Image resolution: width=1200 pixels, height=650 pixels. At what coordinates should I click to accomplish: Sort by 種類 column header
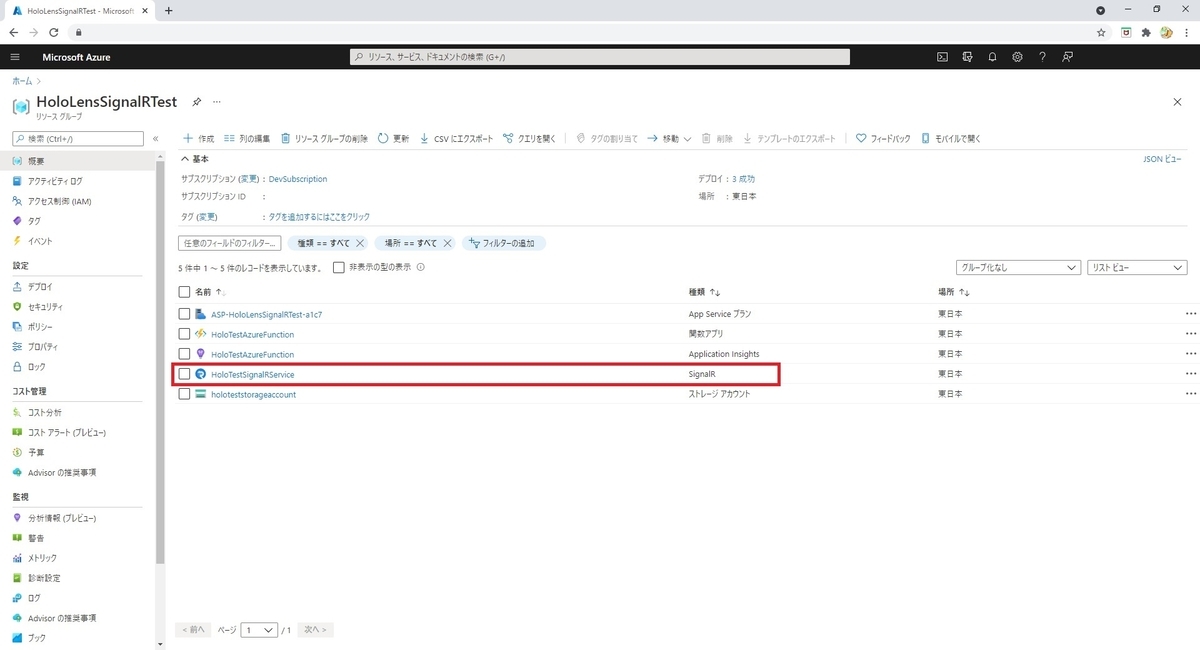pos(704,292)
